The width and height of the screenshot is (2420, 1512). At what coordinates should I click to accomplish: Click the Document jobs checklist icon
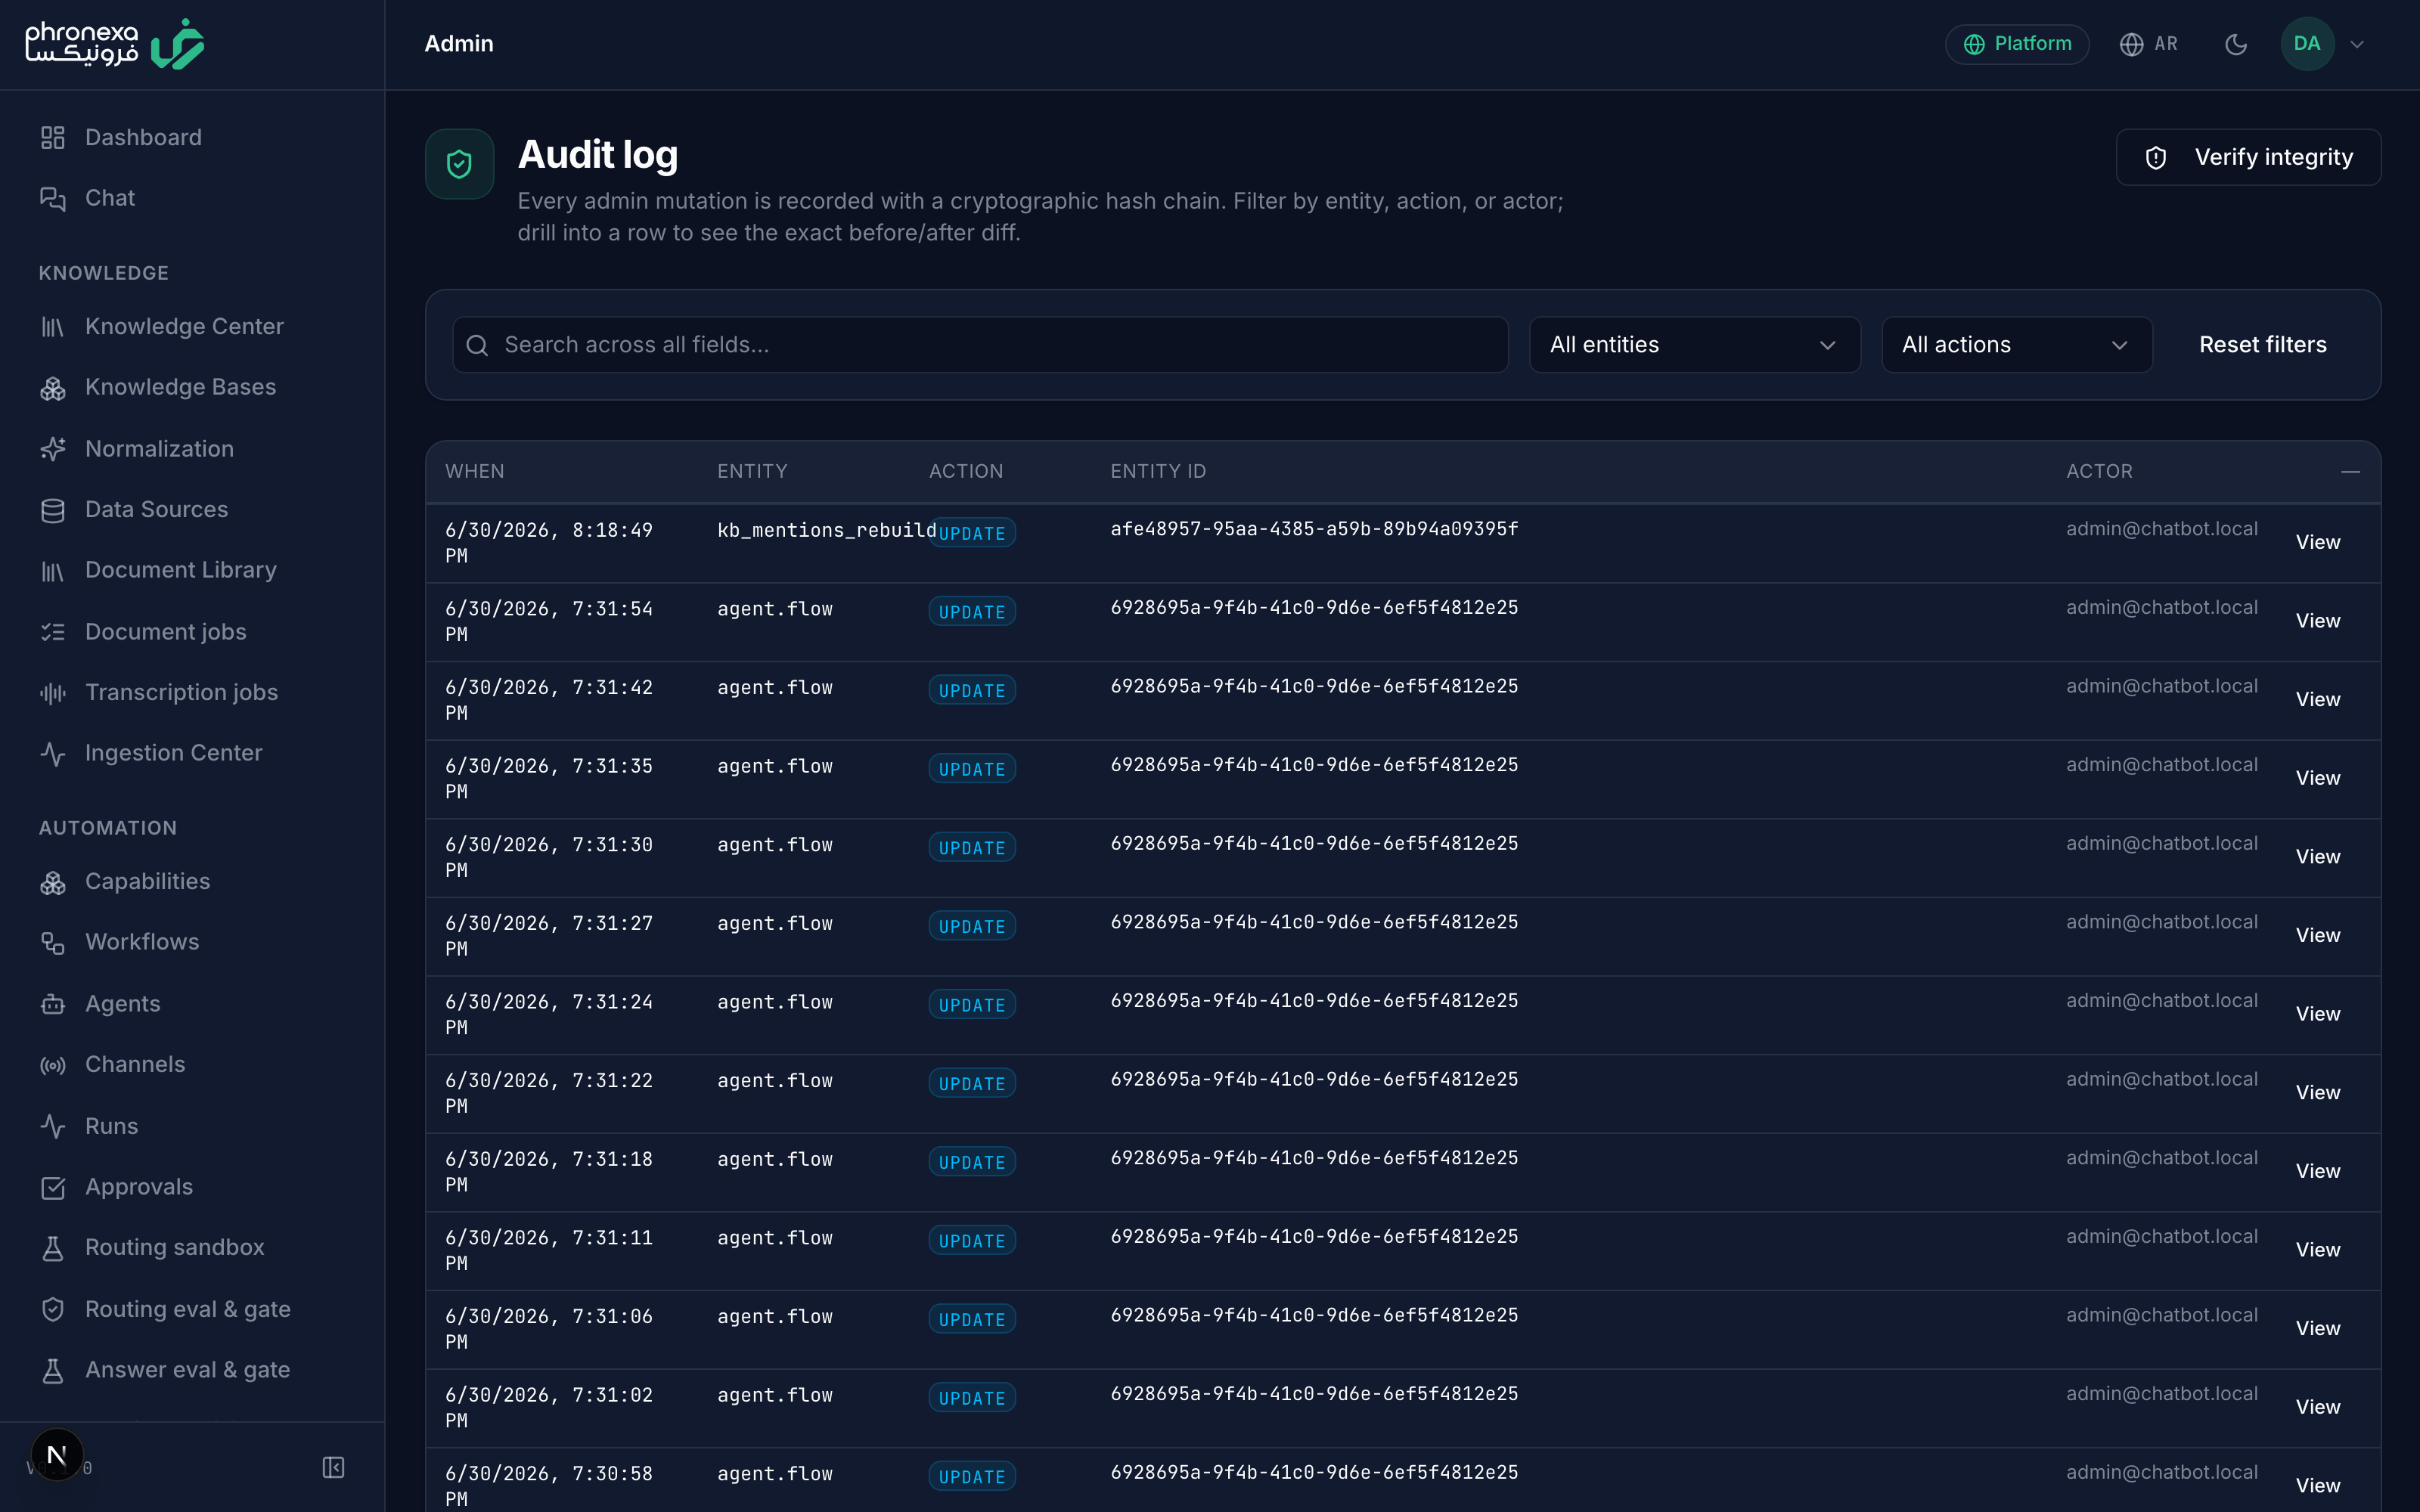pyautogui.click(x=53, y=632)
